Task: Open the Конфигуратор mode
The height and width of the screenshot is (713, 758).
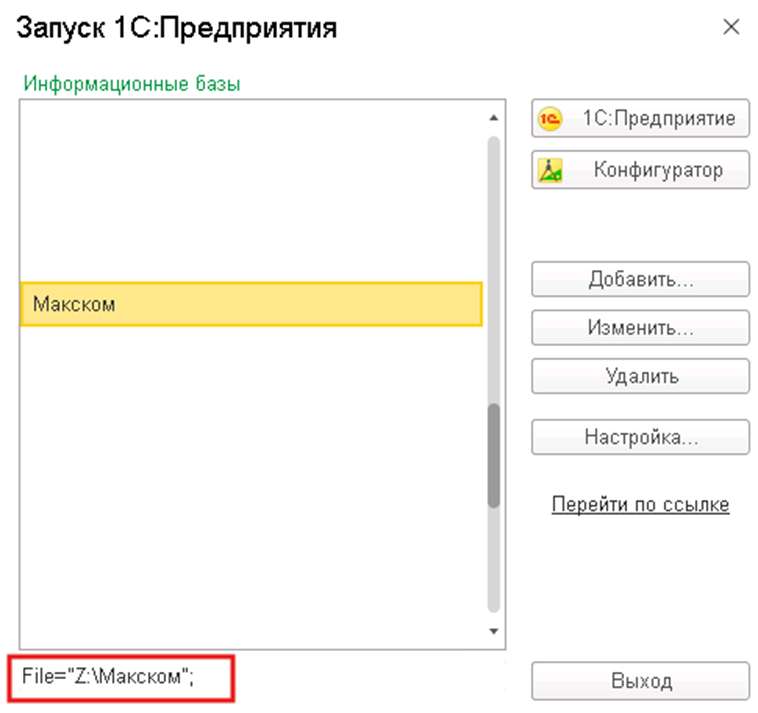Action: (x=640, y=170)
